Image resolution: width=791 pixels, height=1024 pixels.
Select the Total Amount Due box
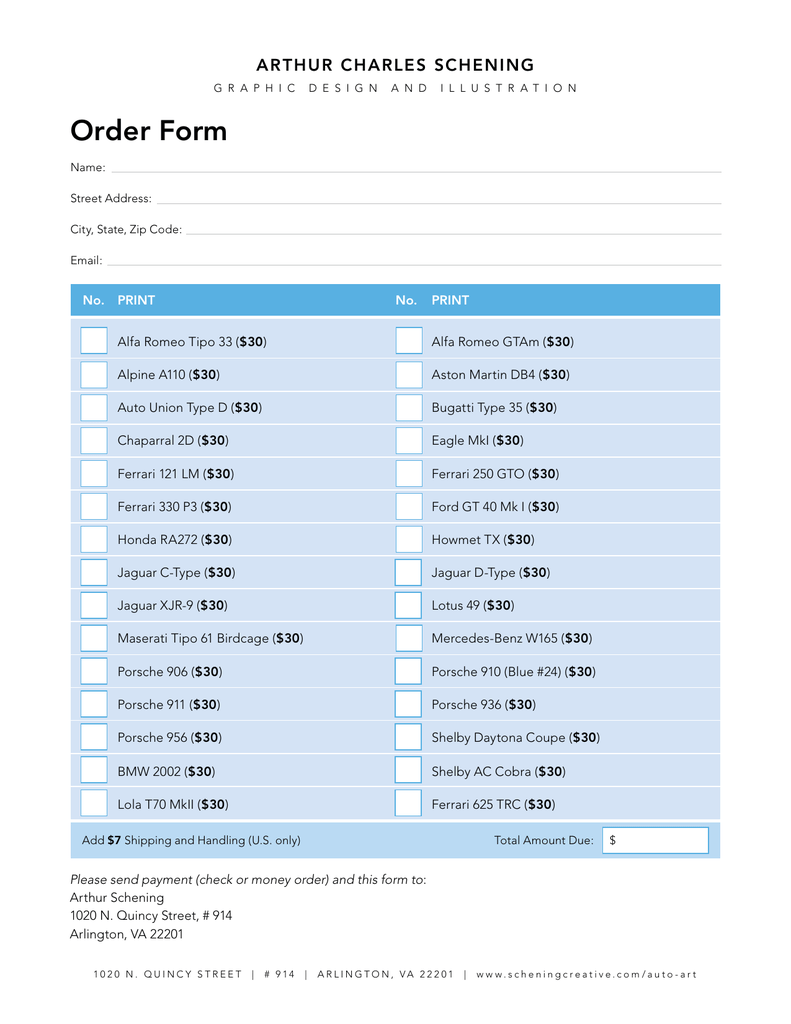[x=655, y=840]
